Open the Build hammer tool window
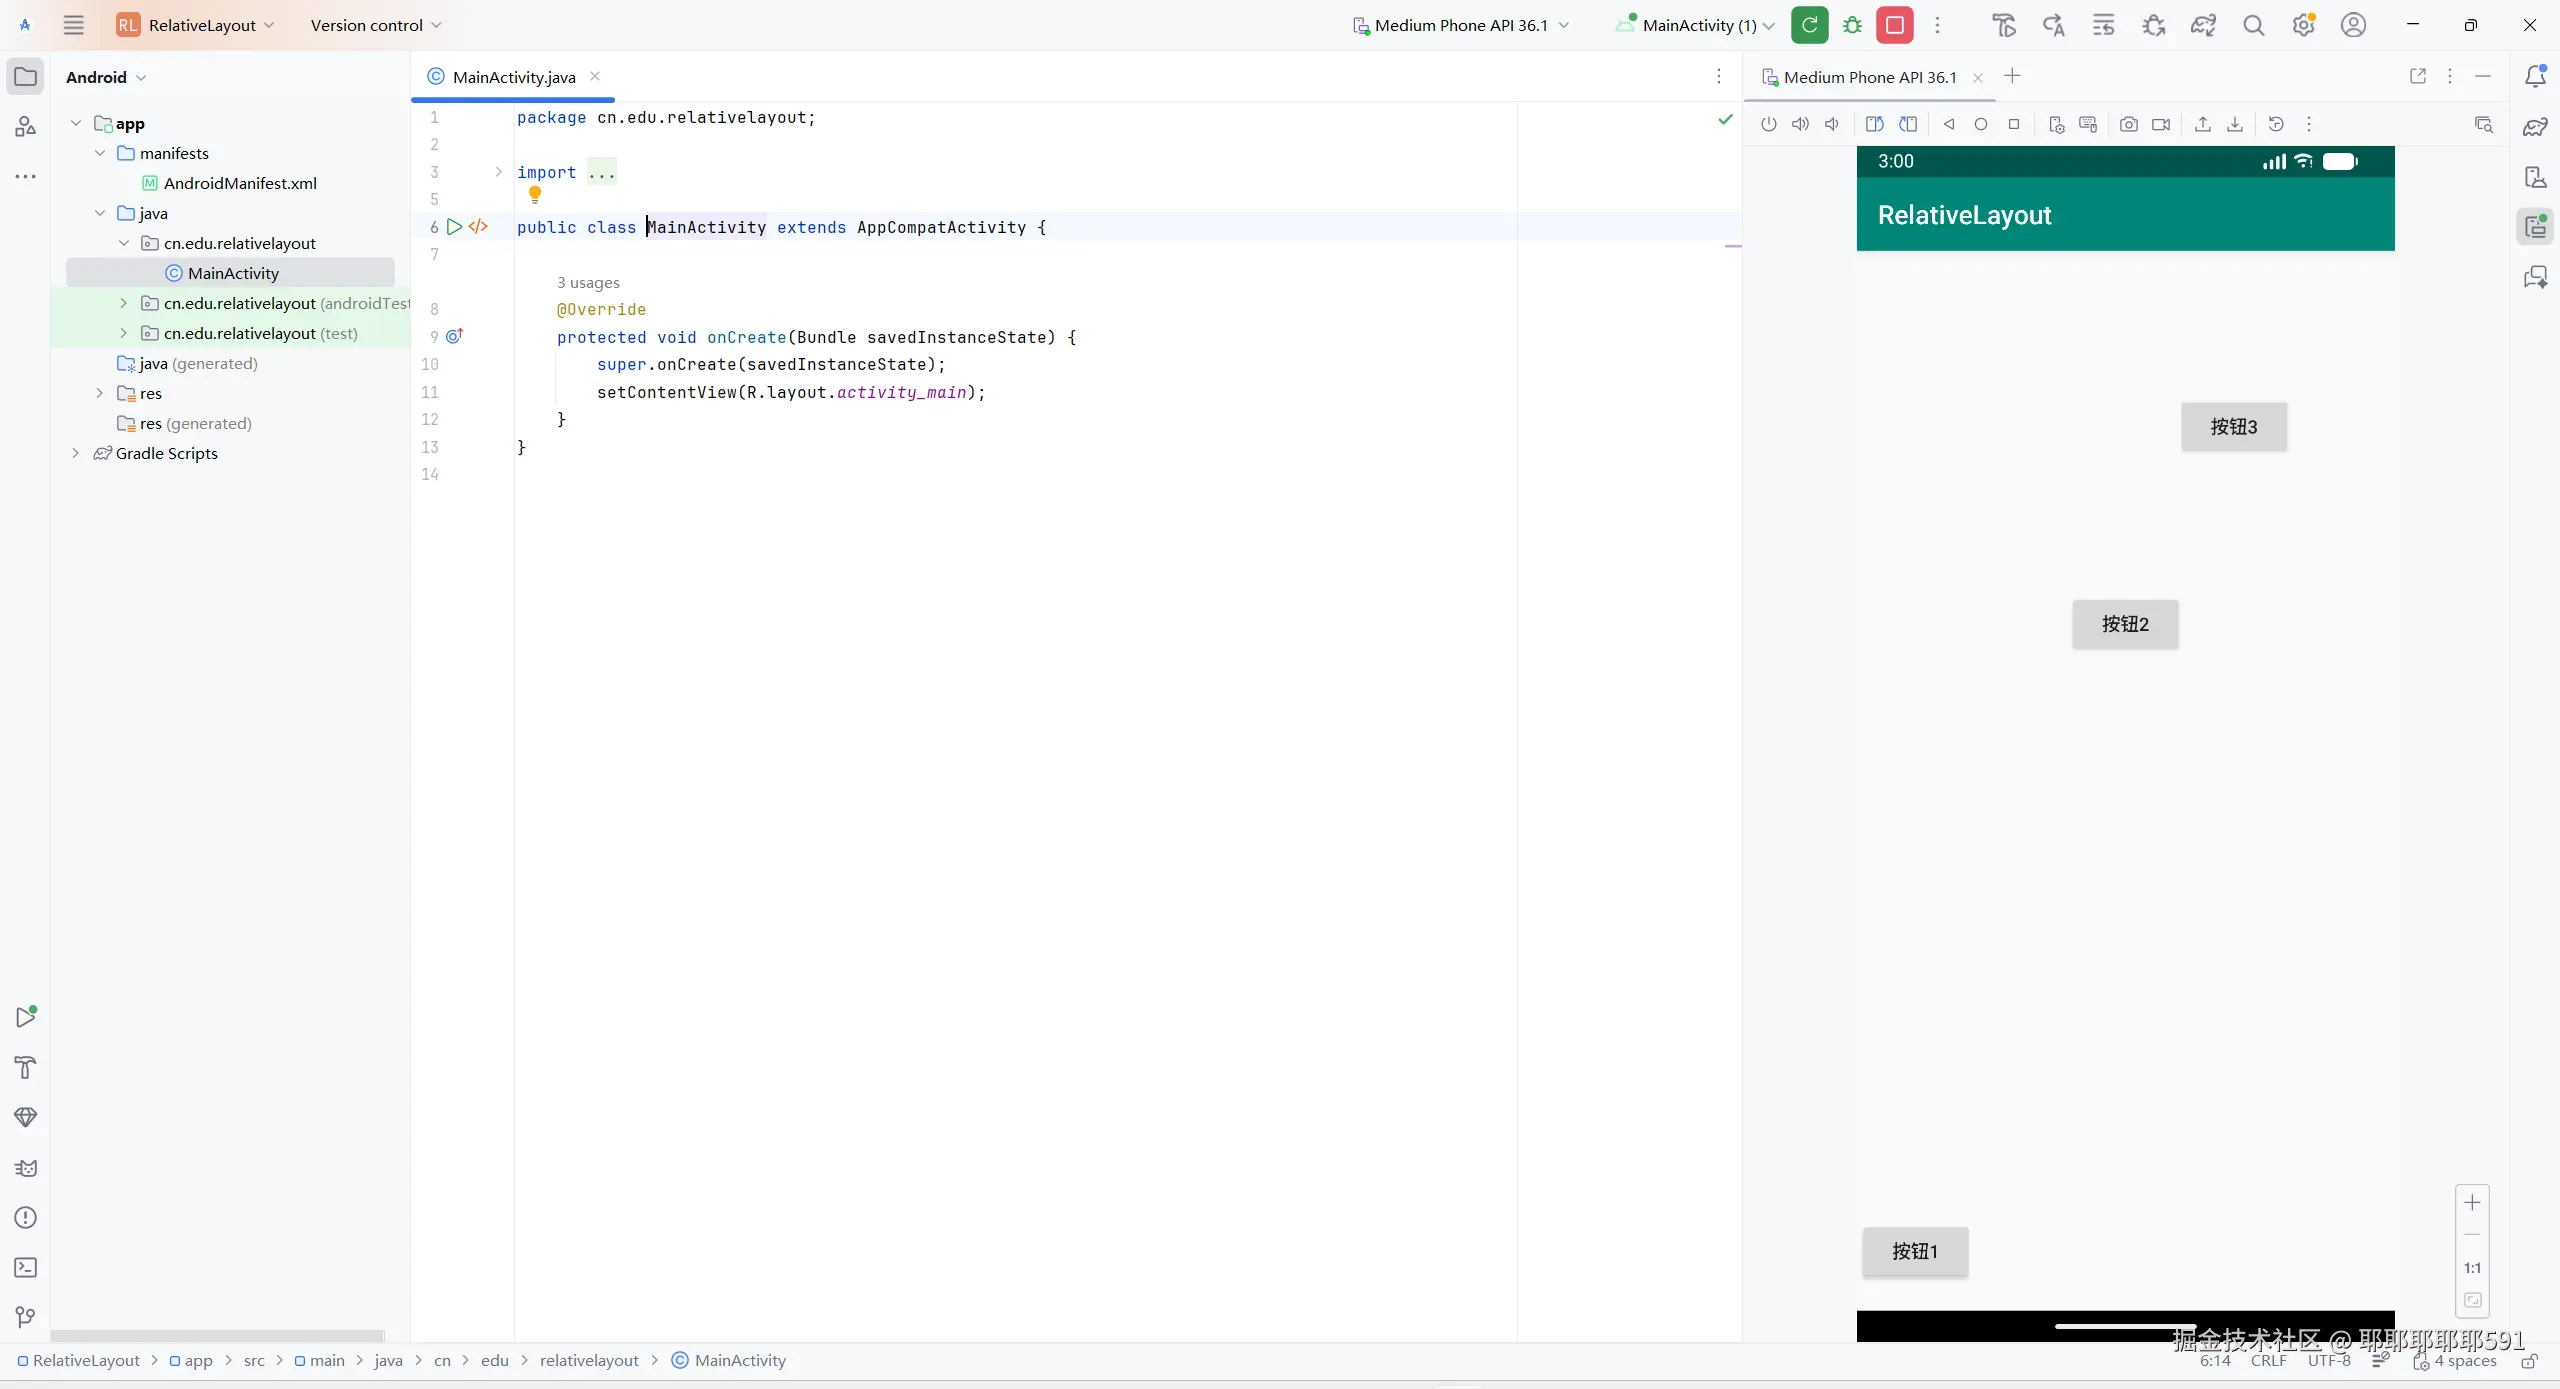The width and height of the screenshot is (2560, 1389). click(26, 1067)
